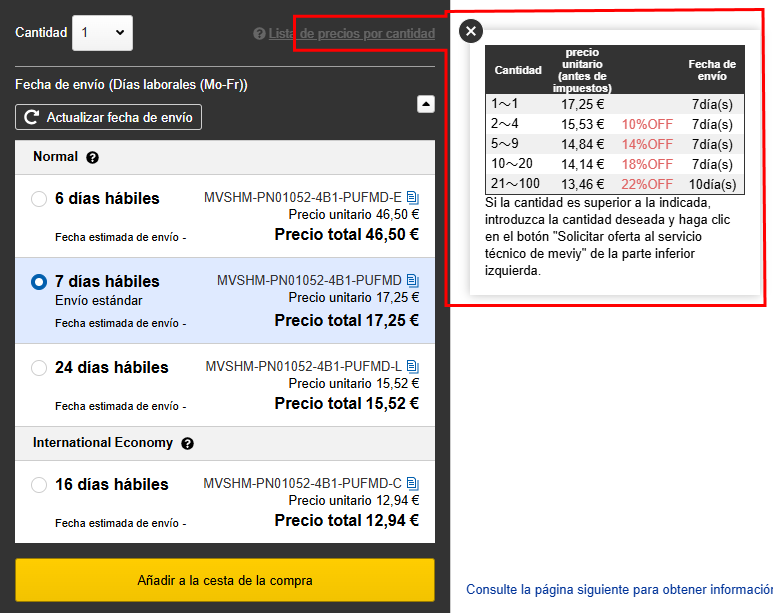
Task: Choose 16 días hábiles economy shipping
Action: pos(39,485)
